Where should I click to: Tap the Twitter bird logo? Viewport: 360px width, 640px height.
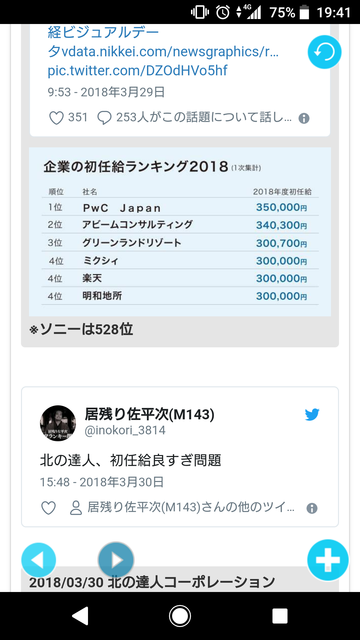coord(312,415)
